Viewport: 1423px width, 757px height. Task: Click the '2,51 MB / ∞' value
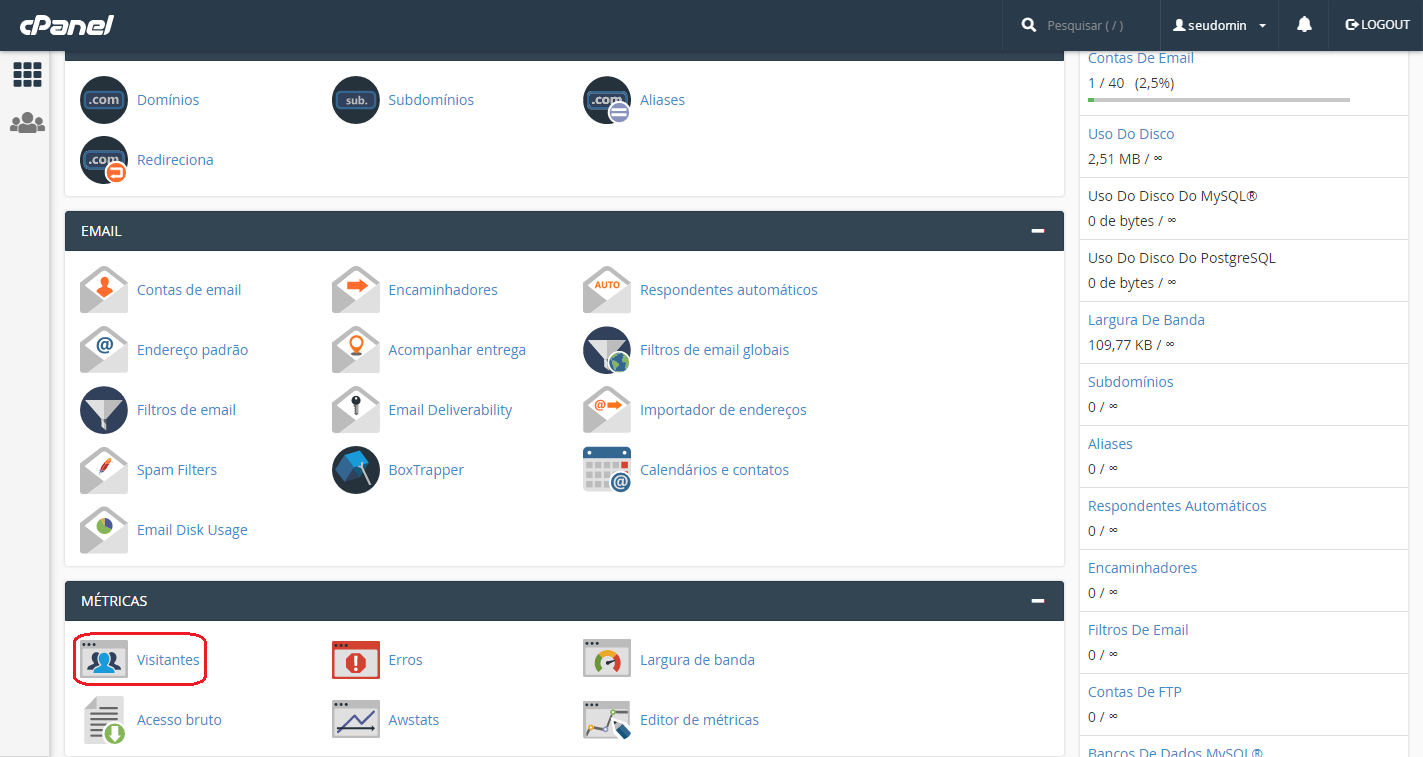(1125, 158)
